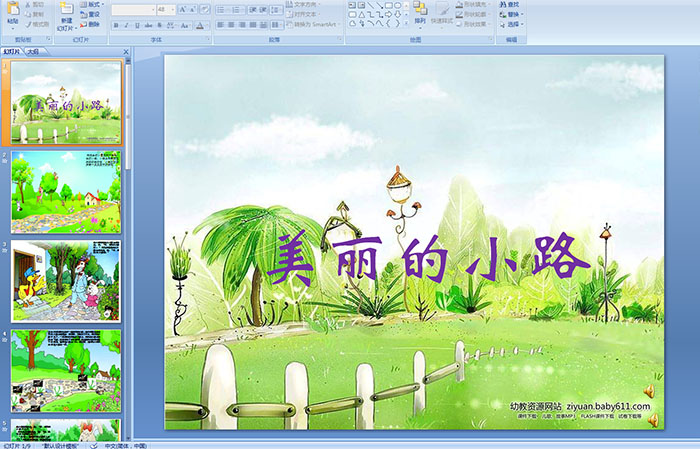700x449 pixels.
Task: Select slide 4 thumbnail
Action: click(x=66, y=370)
